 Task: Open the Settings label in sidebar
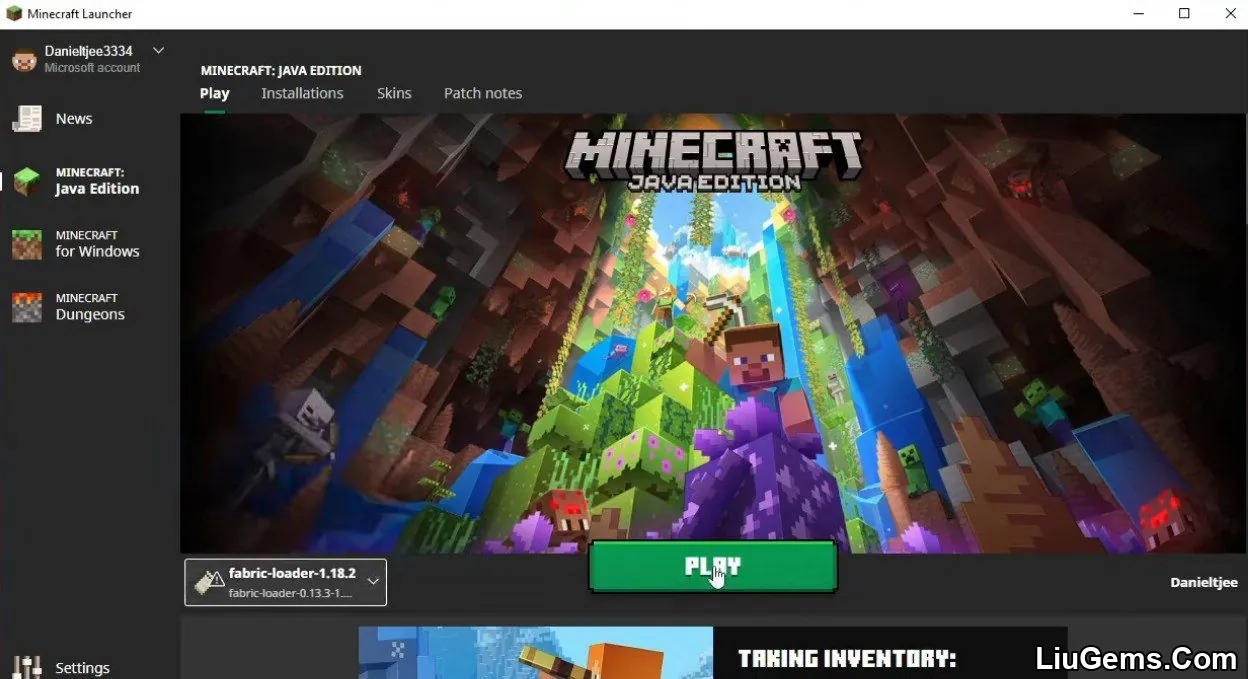(82, 668)
